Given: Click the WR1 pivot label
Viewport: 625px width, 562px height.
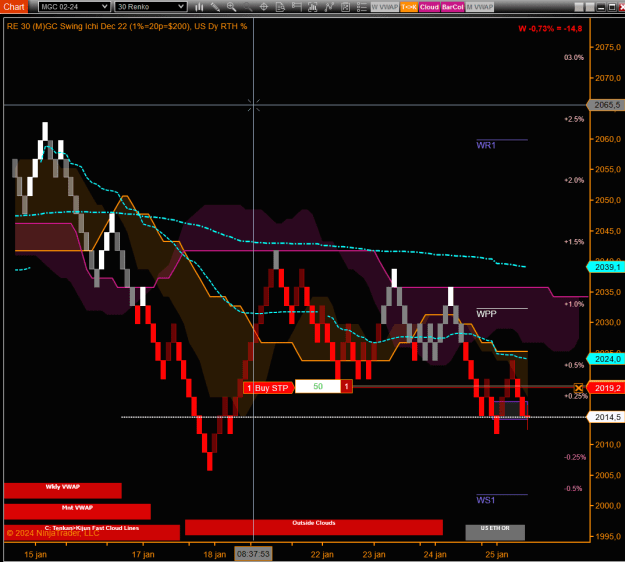Looking at the screenshot, I should [486, 145].
